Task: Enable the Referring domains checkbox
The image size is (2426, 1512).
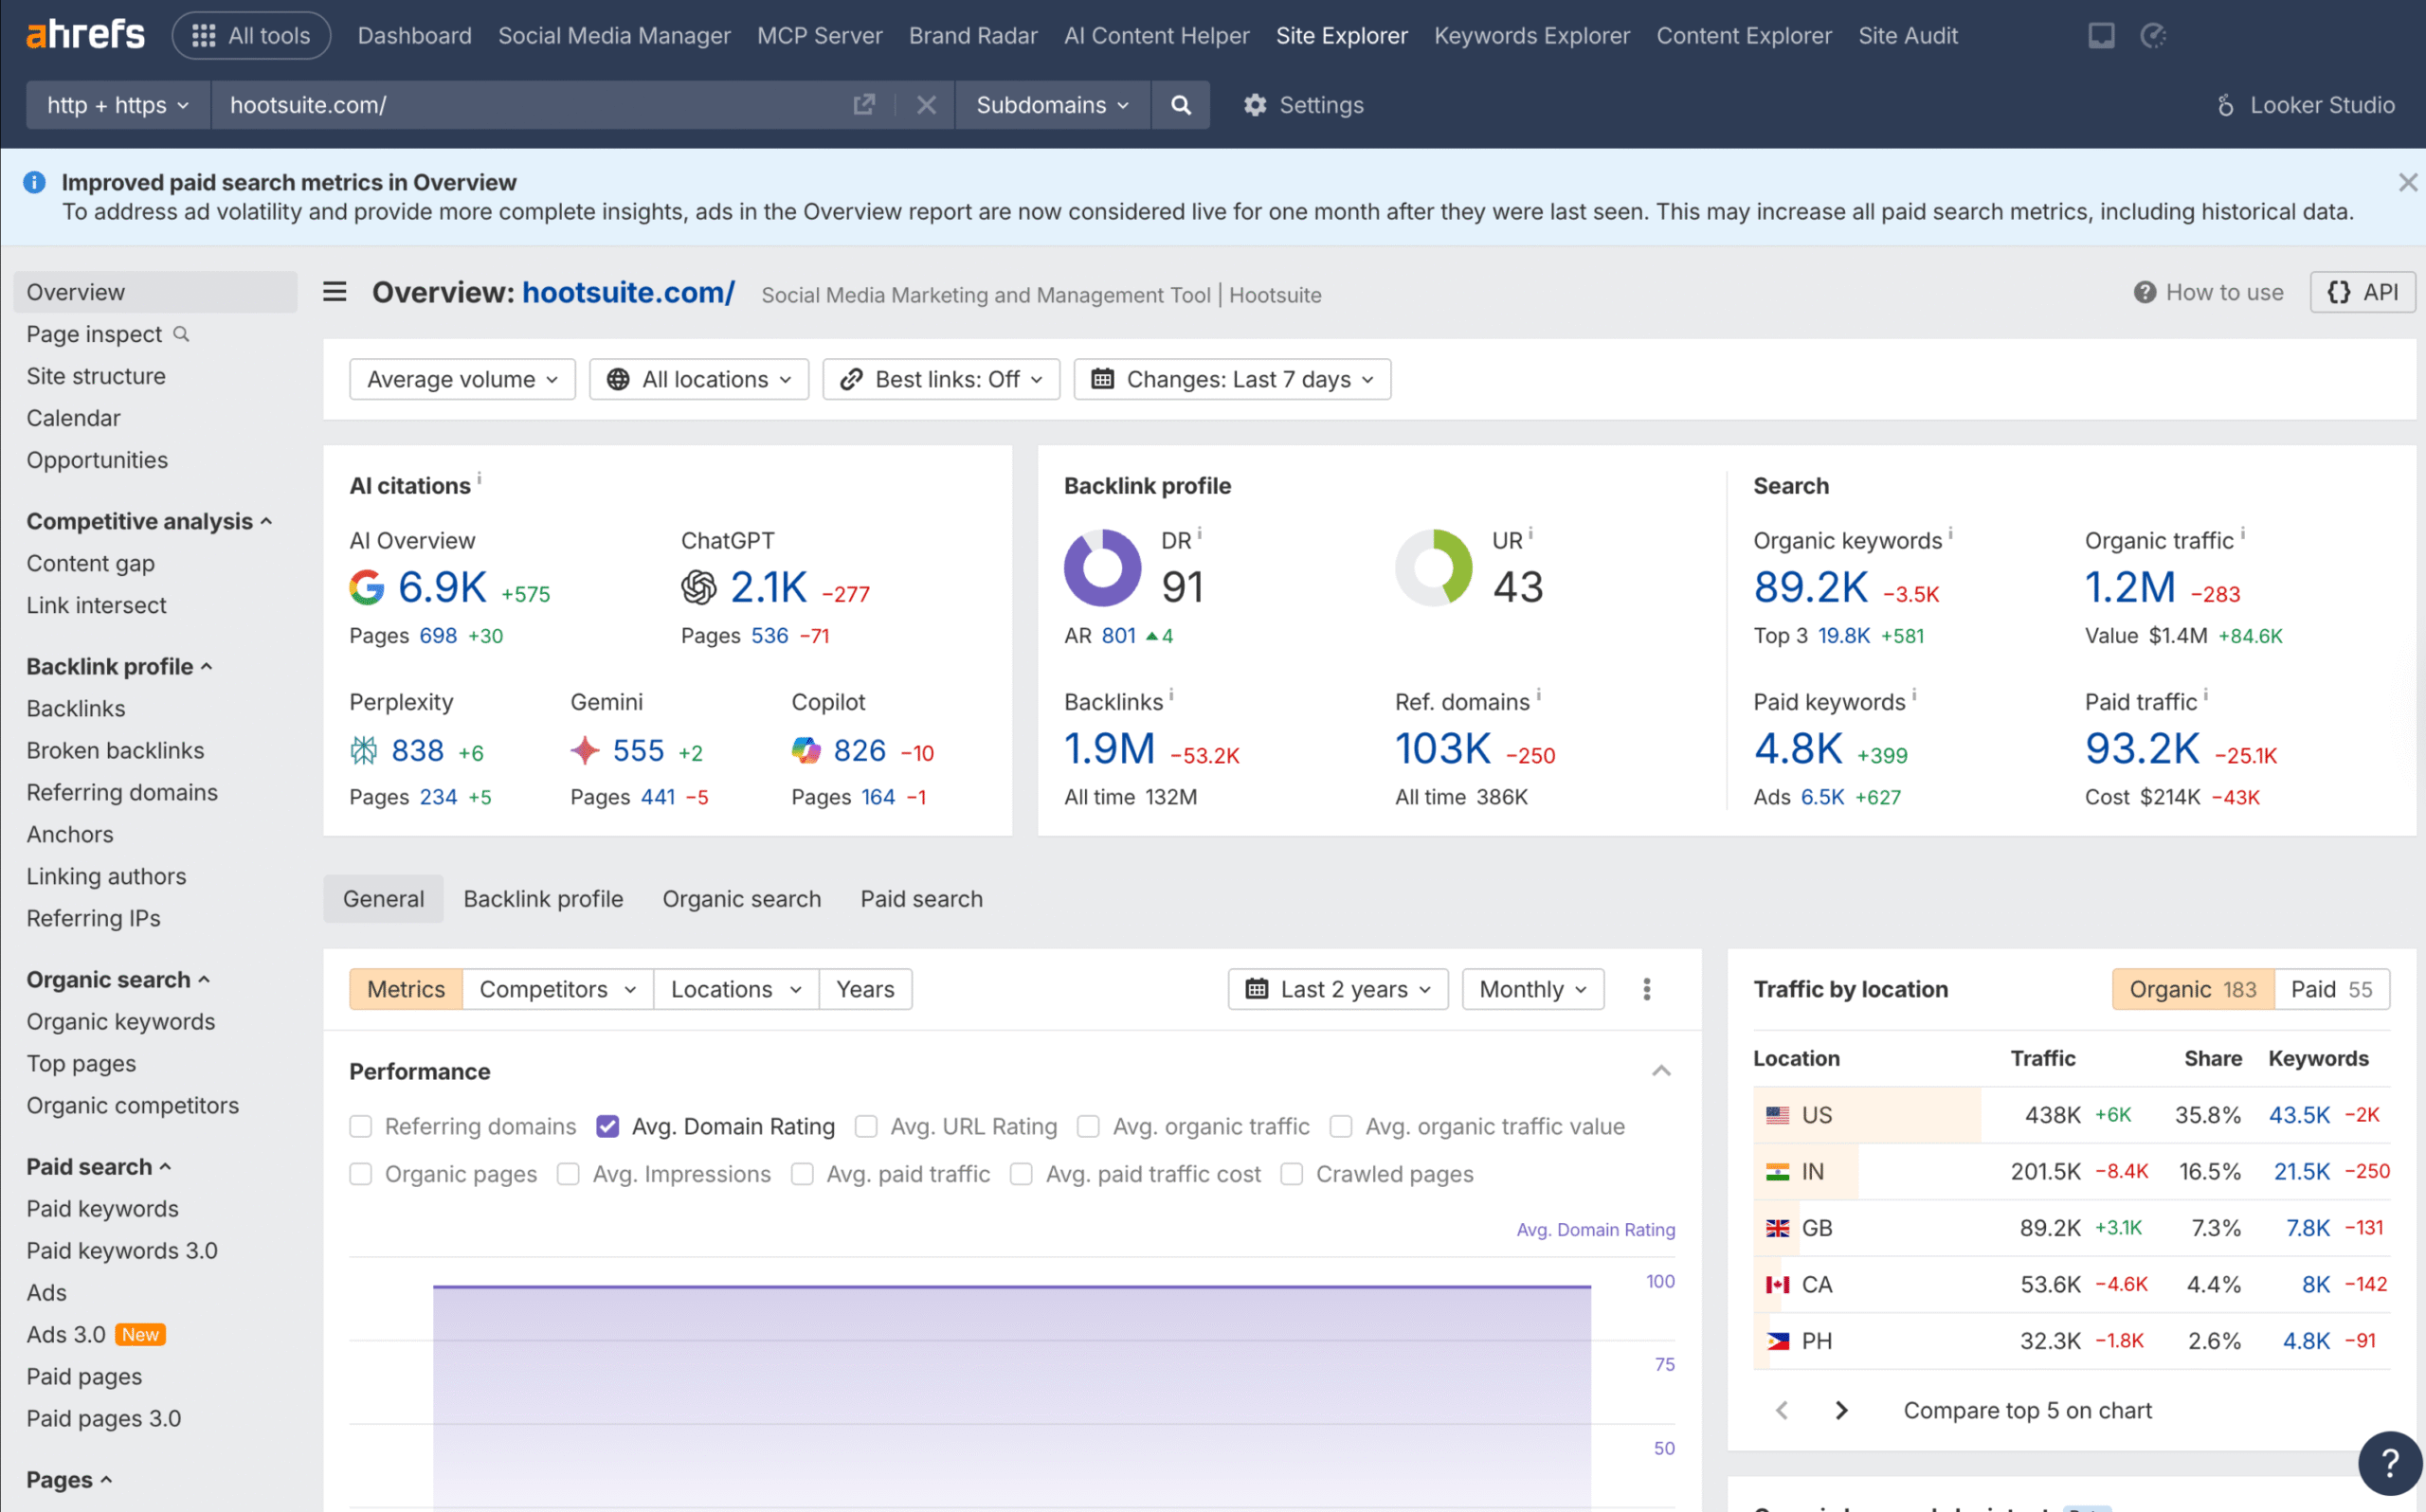Action: pos(361,1126)
